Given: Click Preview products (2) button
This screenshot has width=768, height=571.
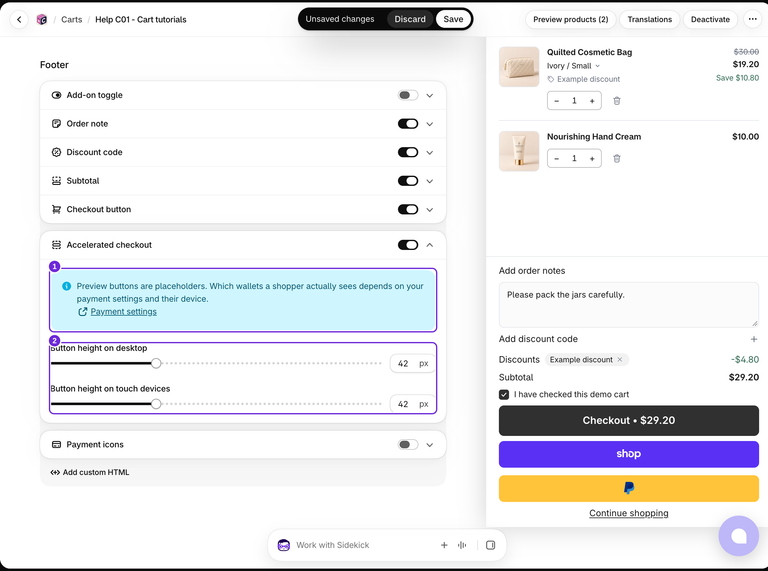Looking at the screenshot, I should tap(571, 20).
